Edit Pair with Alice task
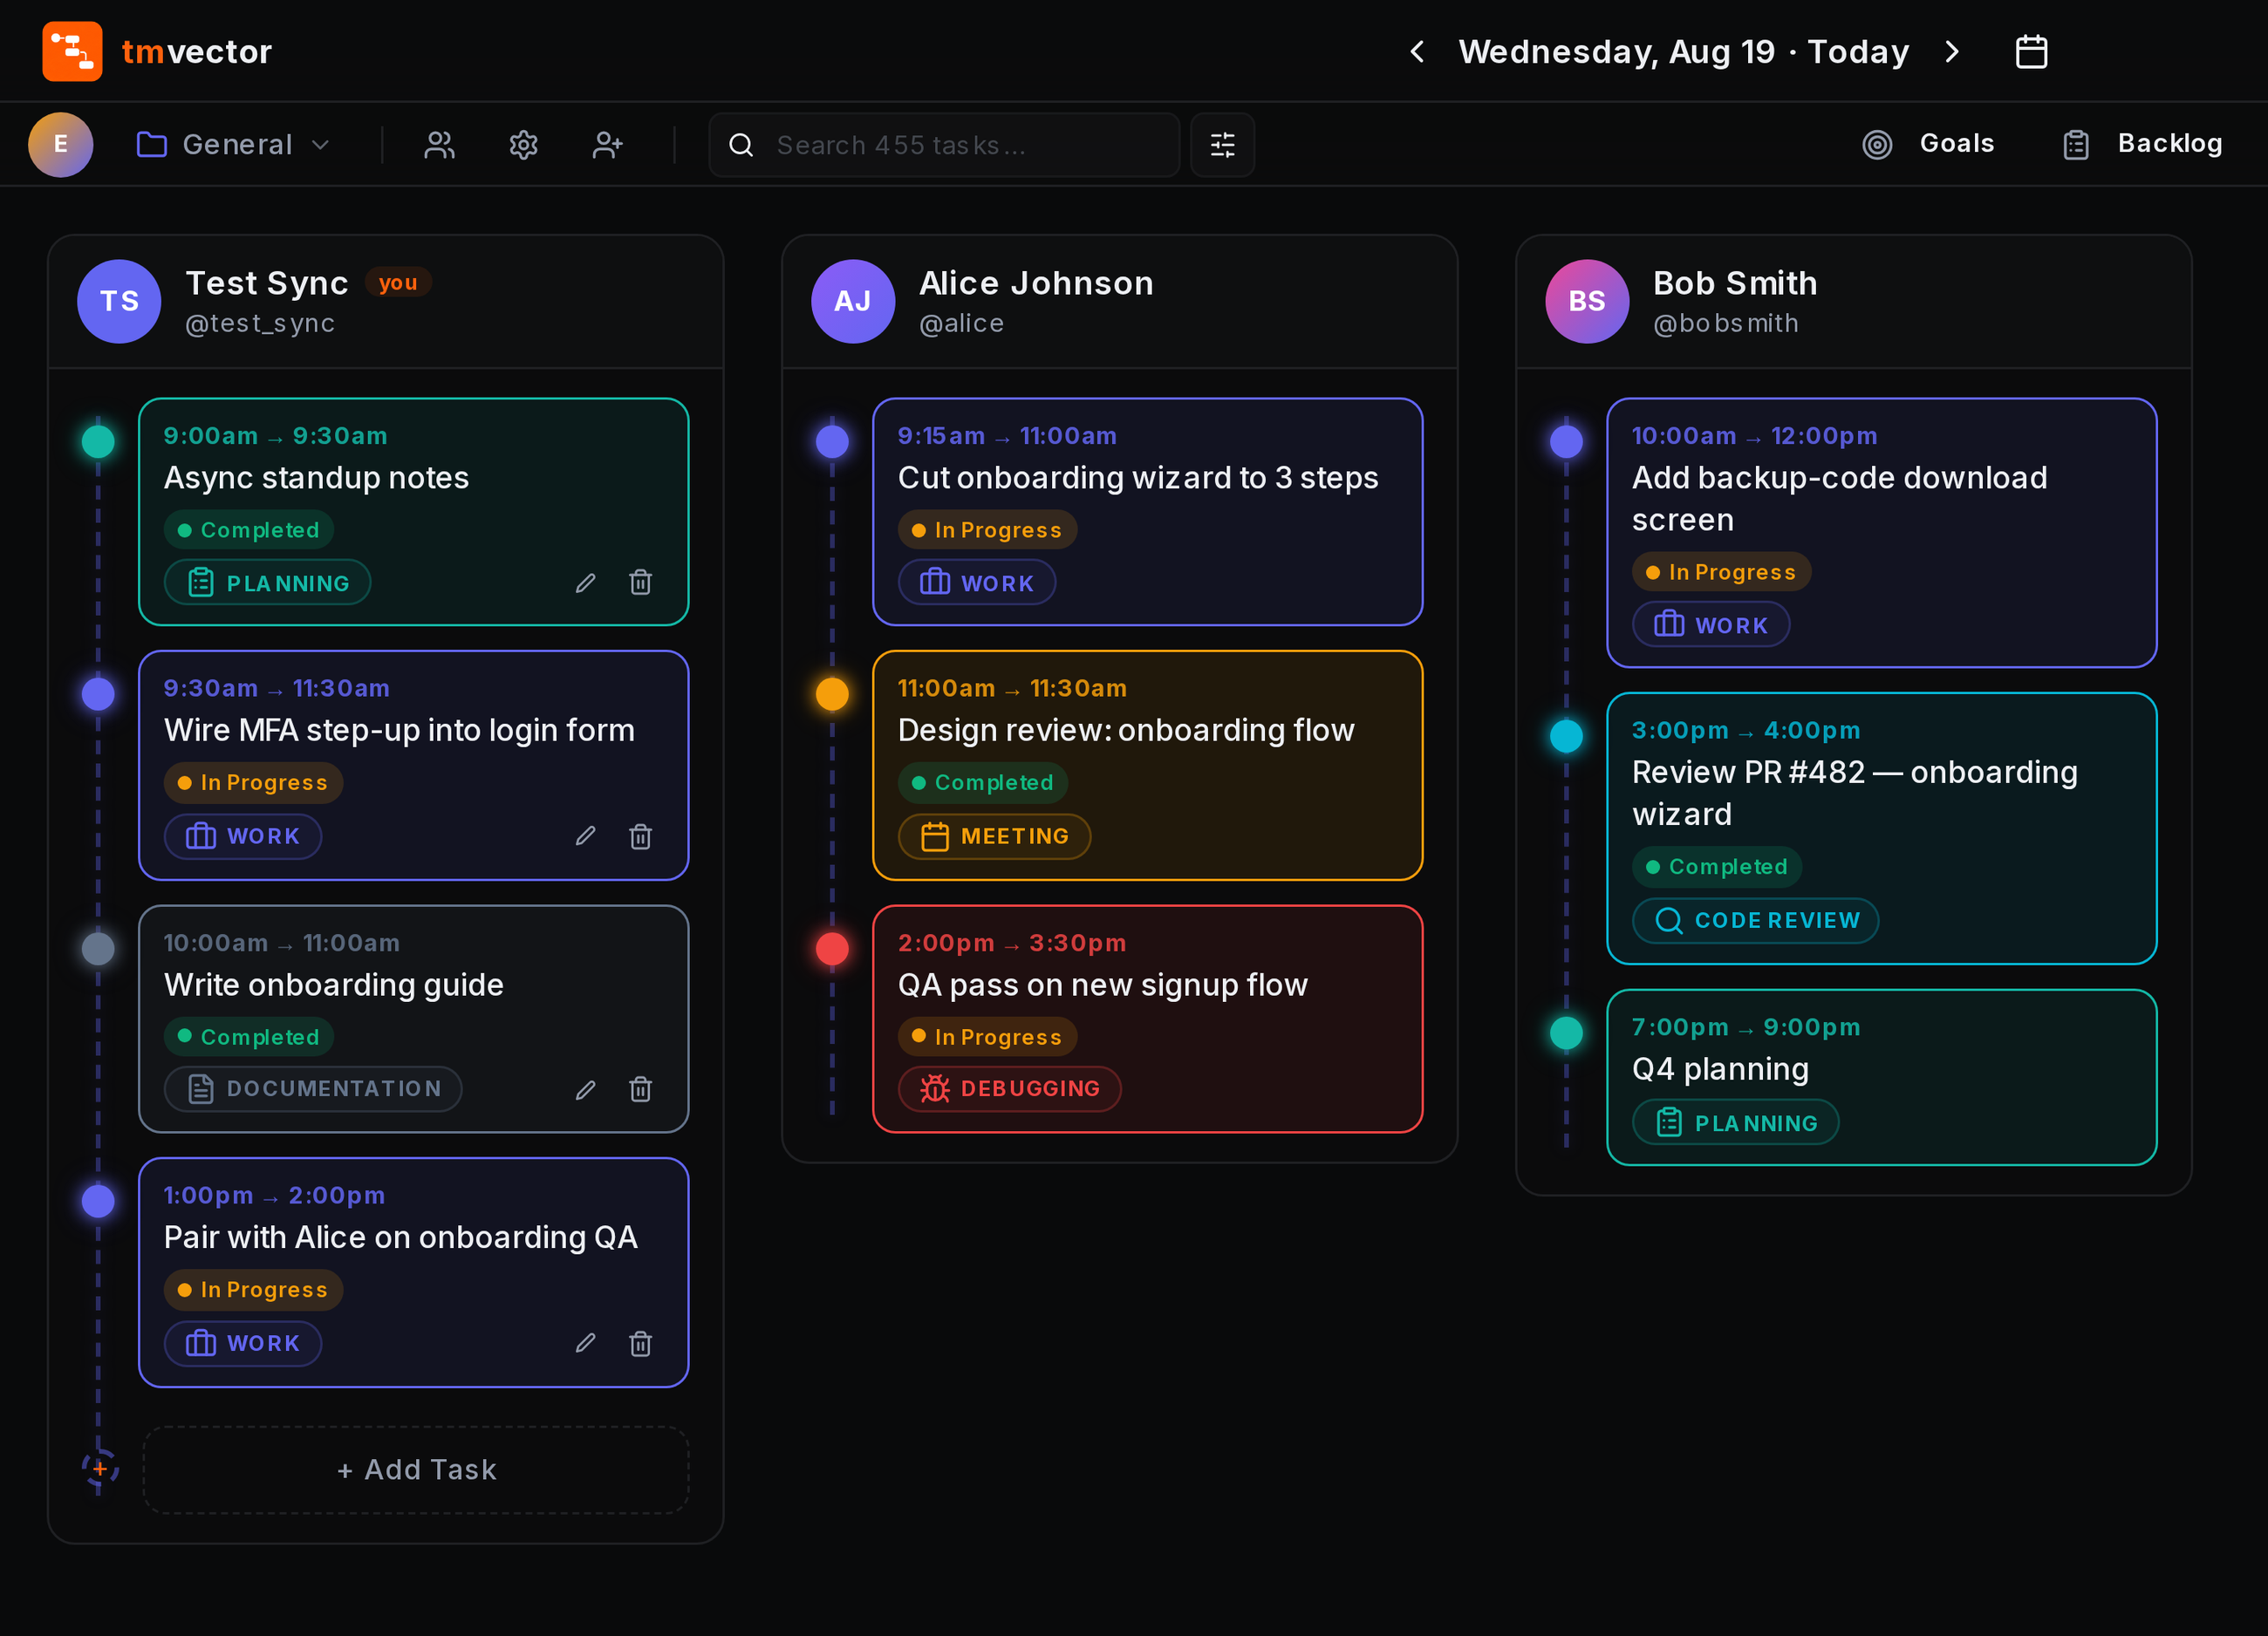Image resolution: width=2268 pixels, height=1636 pixels. [x=585, y=1342]
